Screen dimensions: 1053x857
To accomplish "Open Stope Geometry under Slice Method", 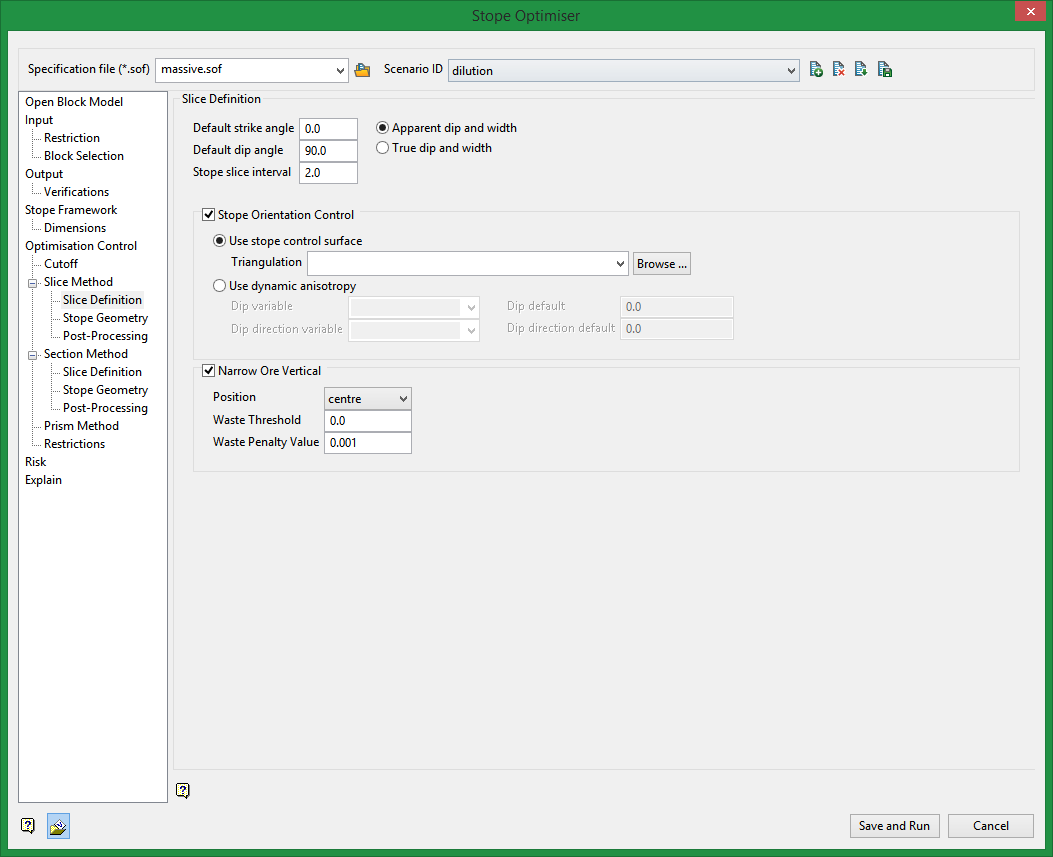I will (x=105, y=318).
